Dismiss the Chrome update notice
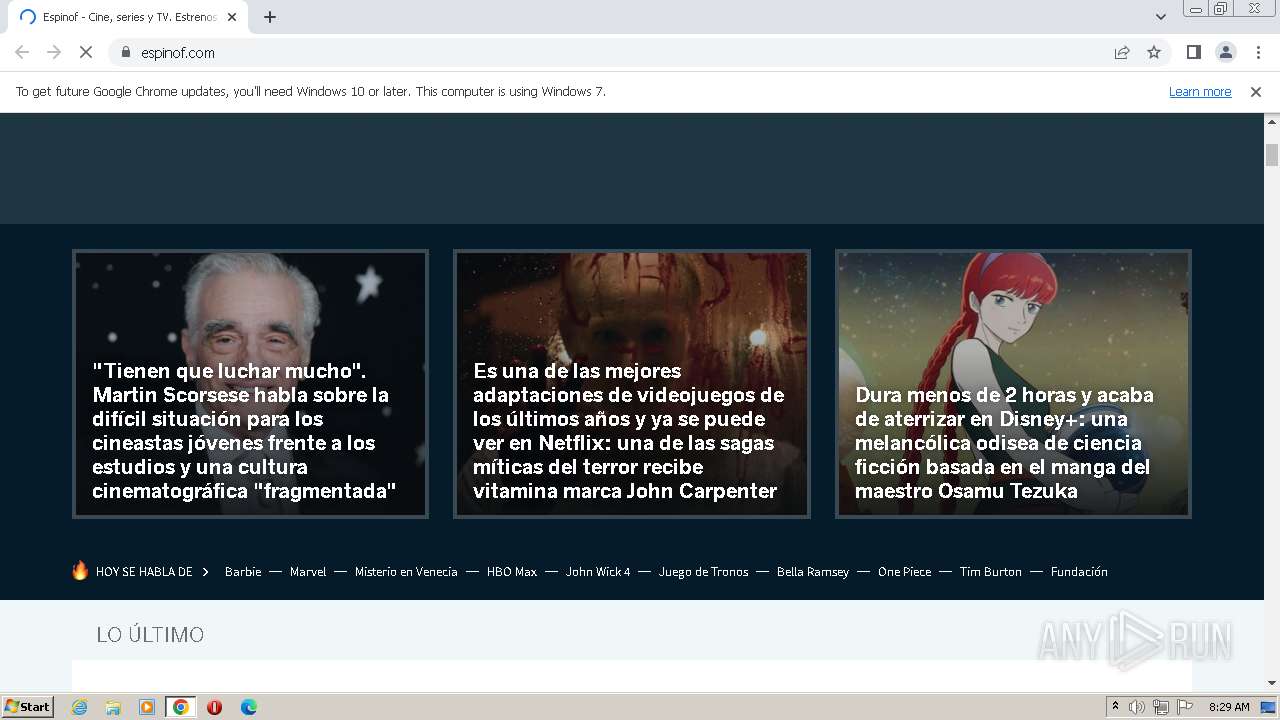 [x=1256, y=91]
